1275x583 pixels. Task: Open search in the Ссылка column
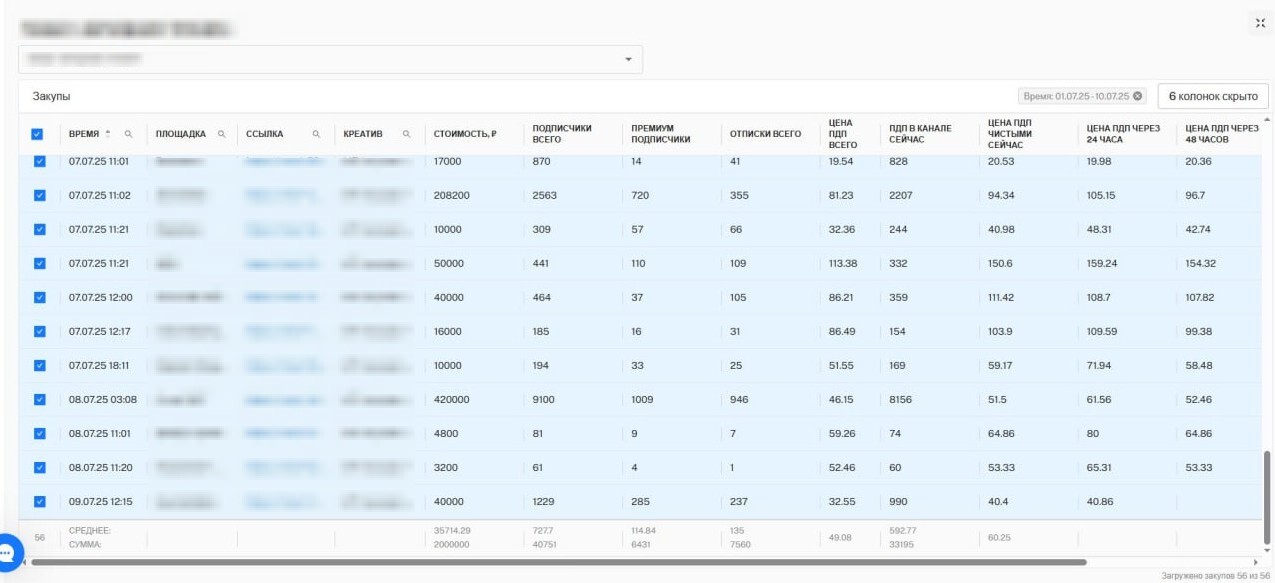pos(316,133)
